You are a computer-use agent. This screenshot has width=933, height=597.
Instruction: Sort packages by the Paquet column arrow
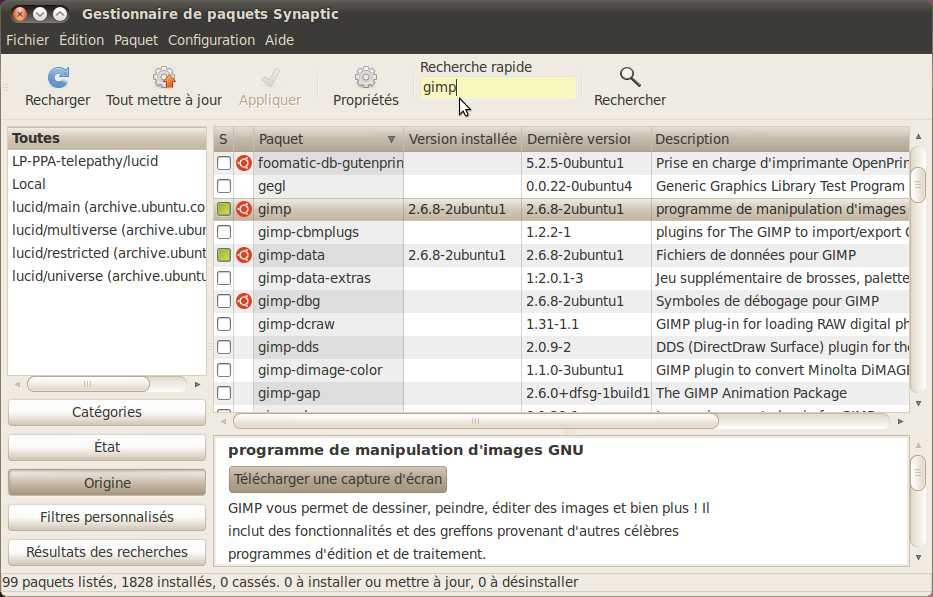[391, 139]
